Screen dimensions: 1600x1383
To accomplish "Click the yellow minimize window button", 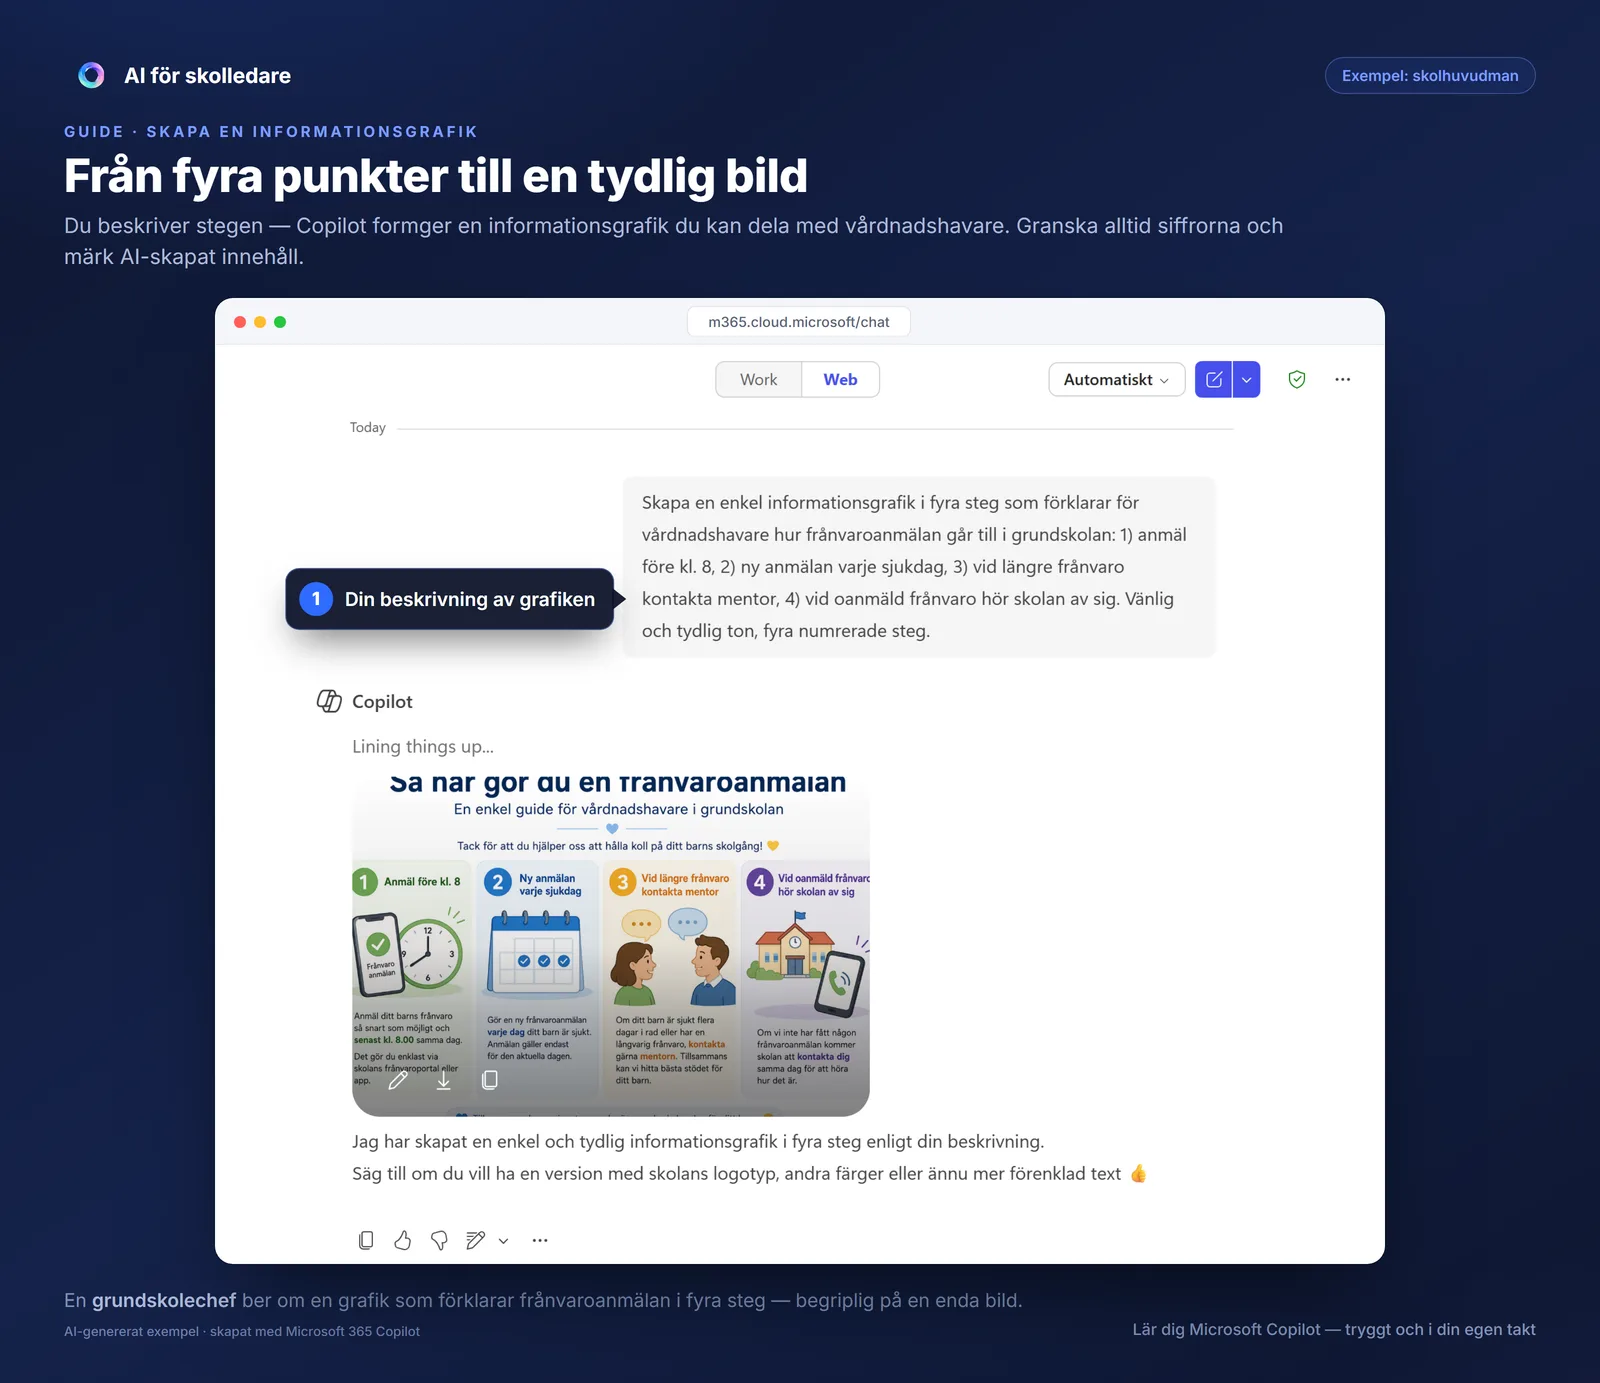I will 260,322.
